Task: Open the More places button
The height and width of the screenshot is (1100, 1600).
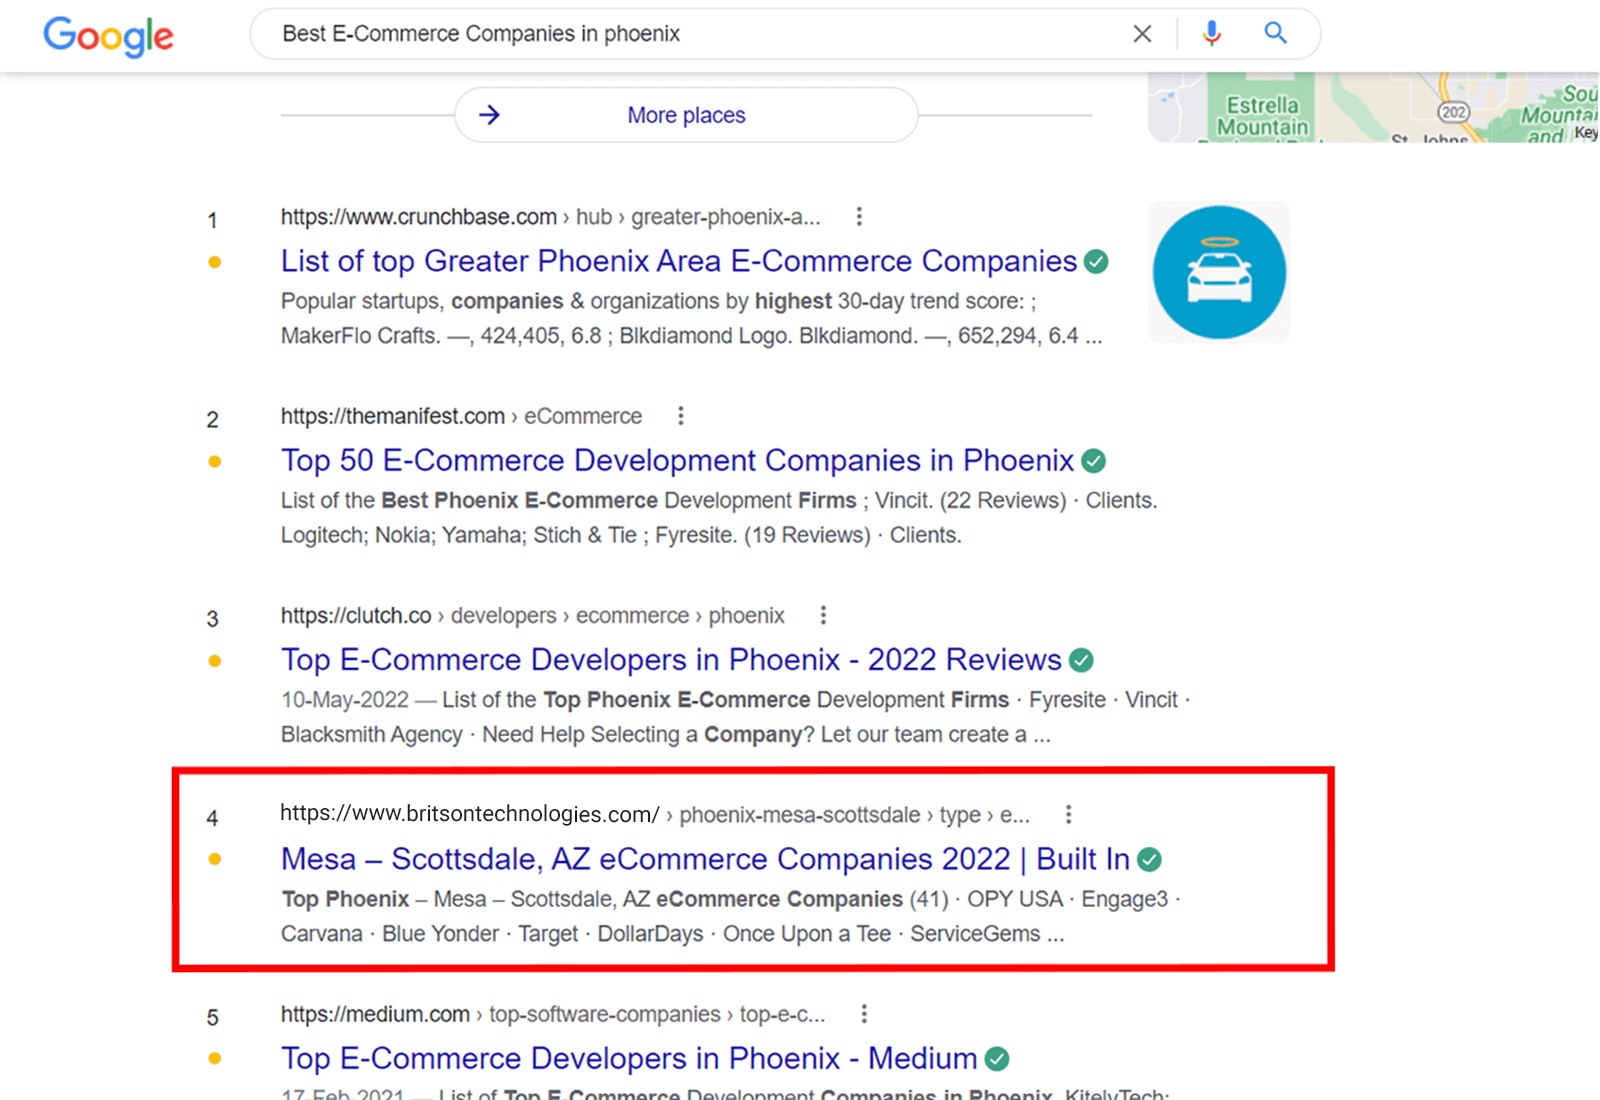Action: [x=686, y=115]
